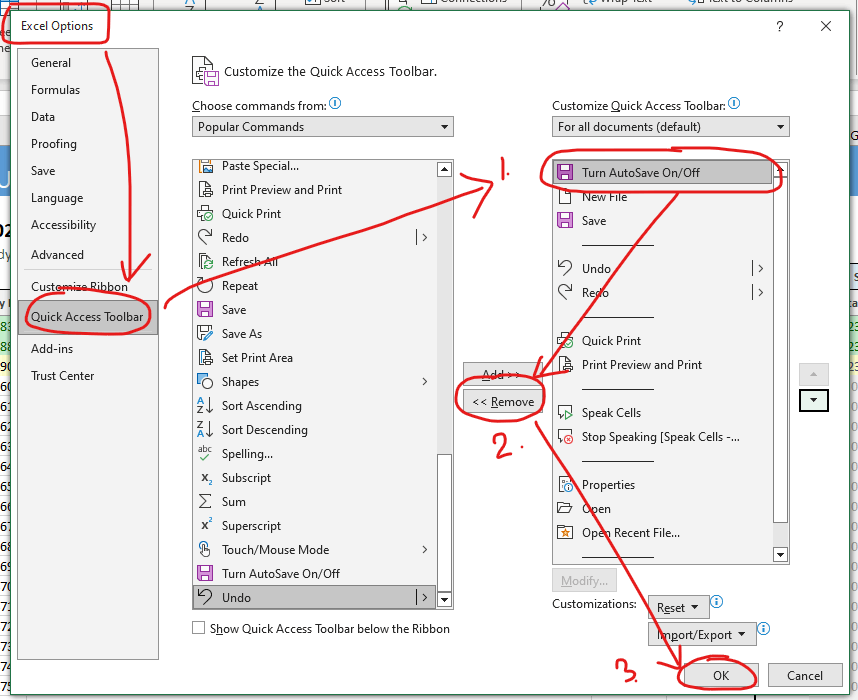Select Subscript command
The image size is (858, 700).
click(x=315, y=478)
